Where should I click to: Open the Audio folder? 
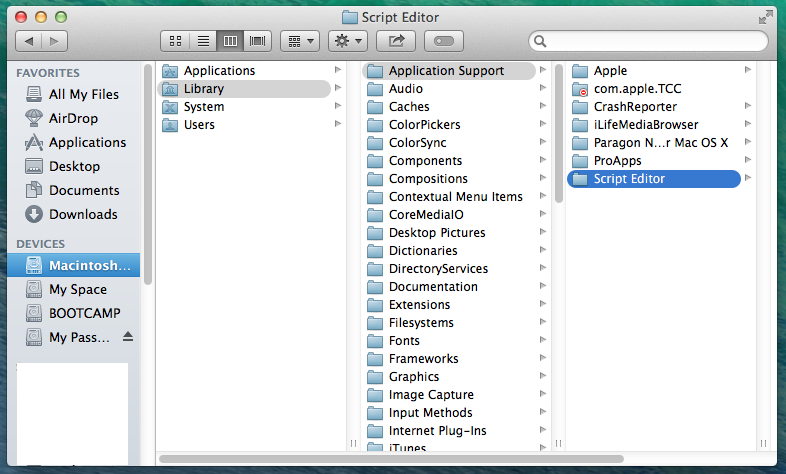pos(449,89)
